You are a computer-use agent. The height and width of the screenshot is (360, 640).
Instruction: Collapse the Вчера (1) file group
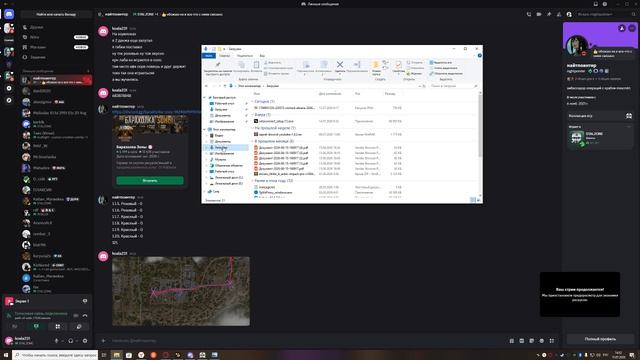[252, 115]
